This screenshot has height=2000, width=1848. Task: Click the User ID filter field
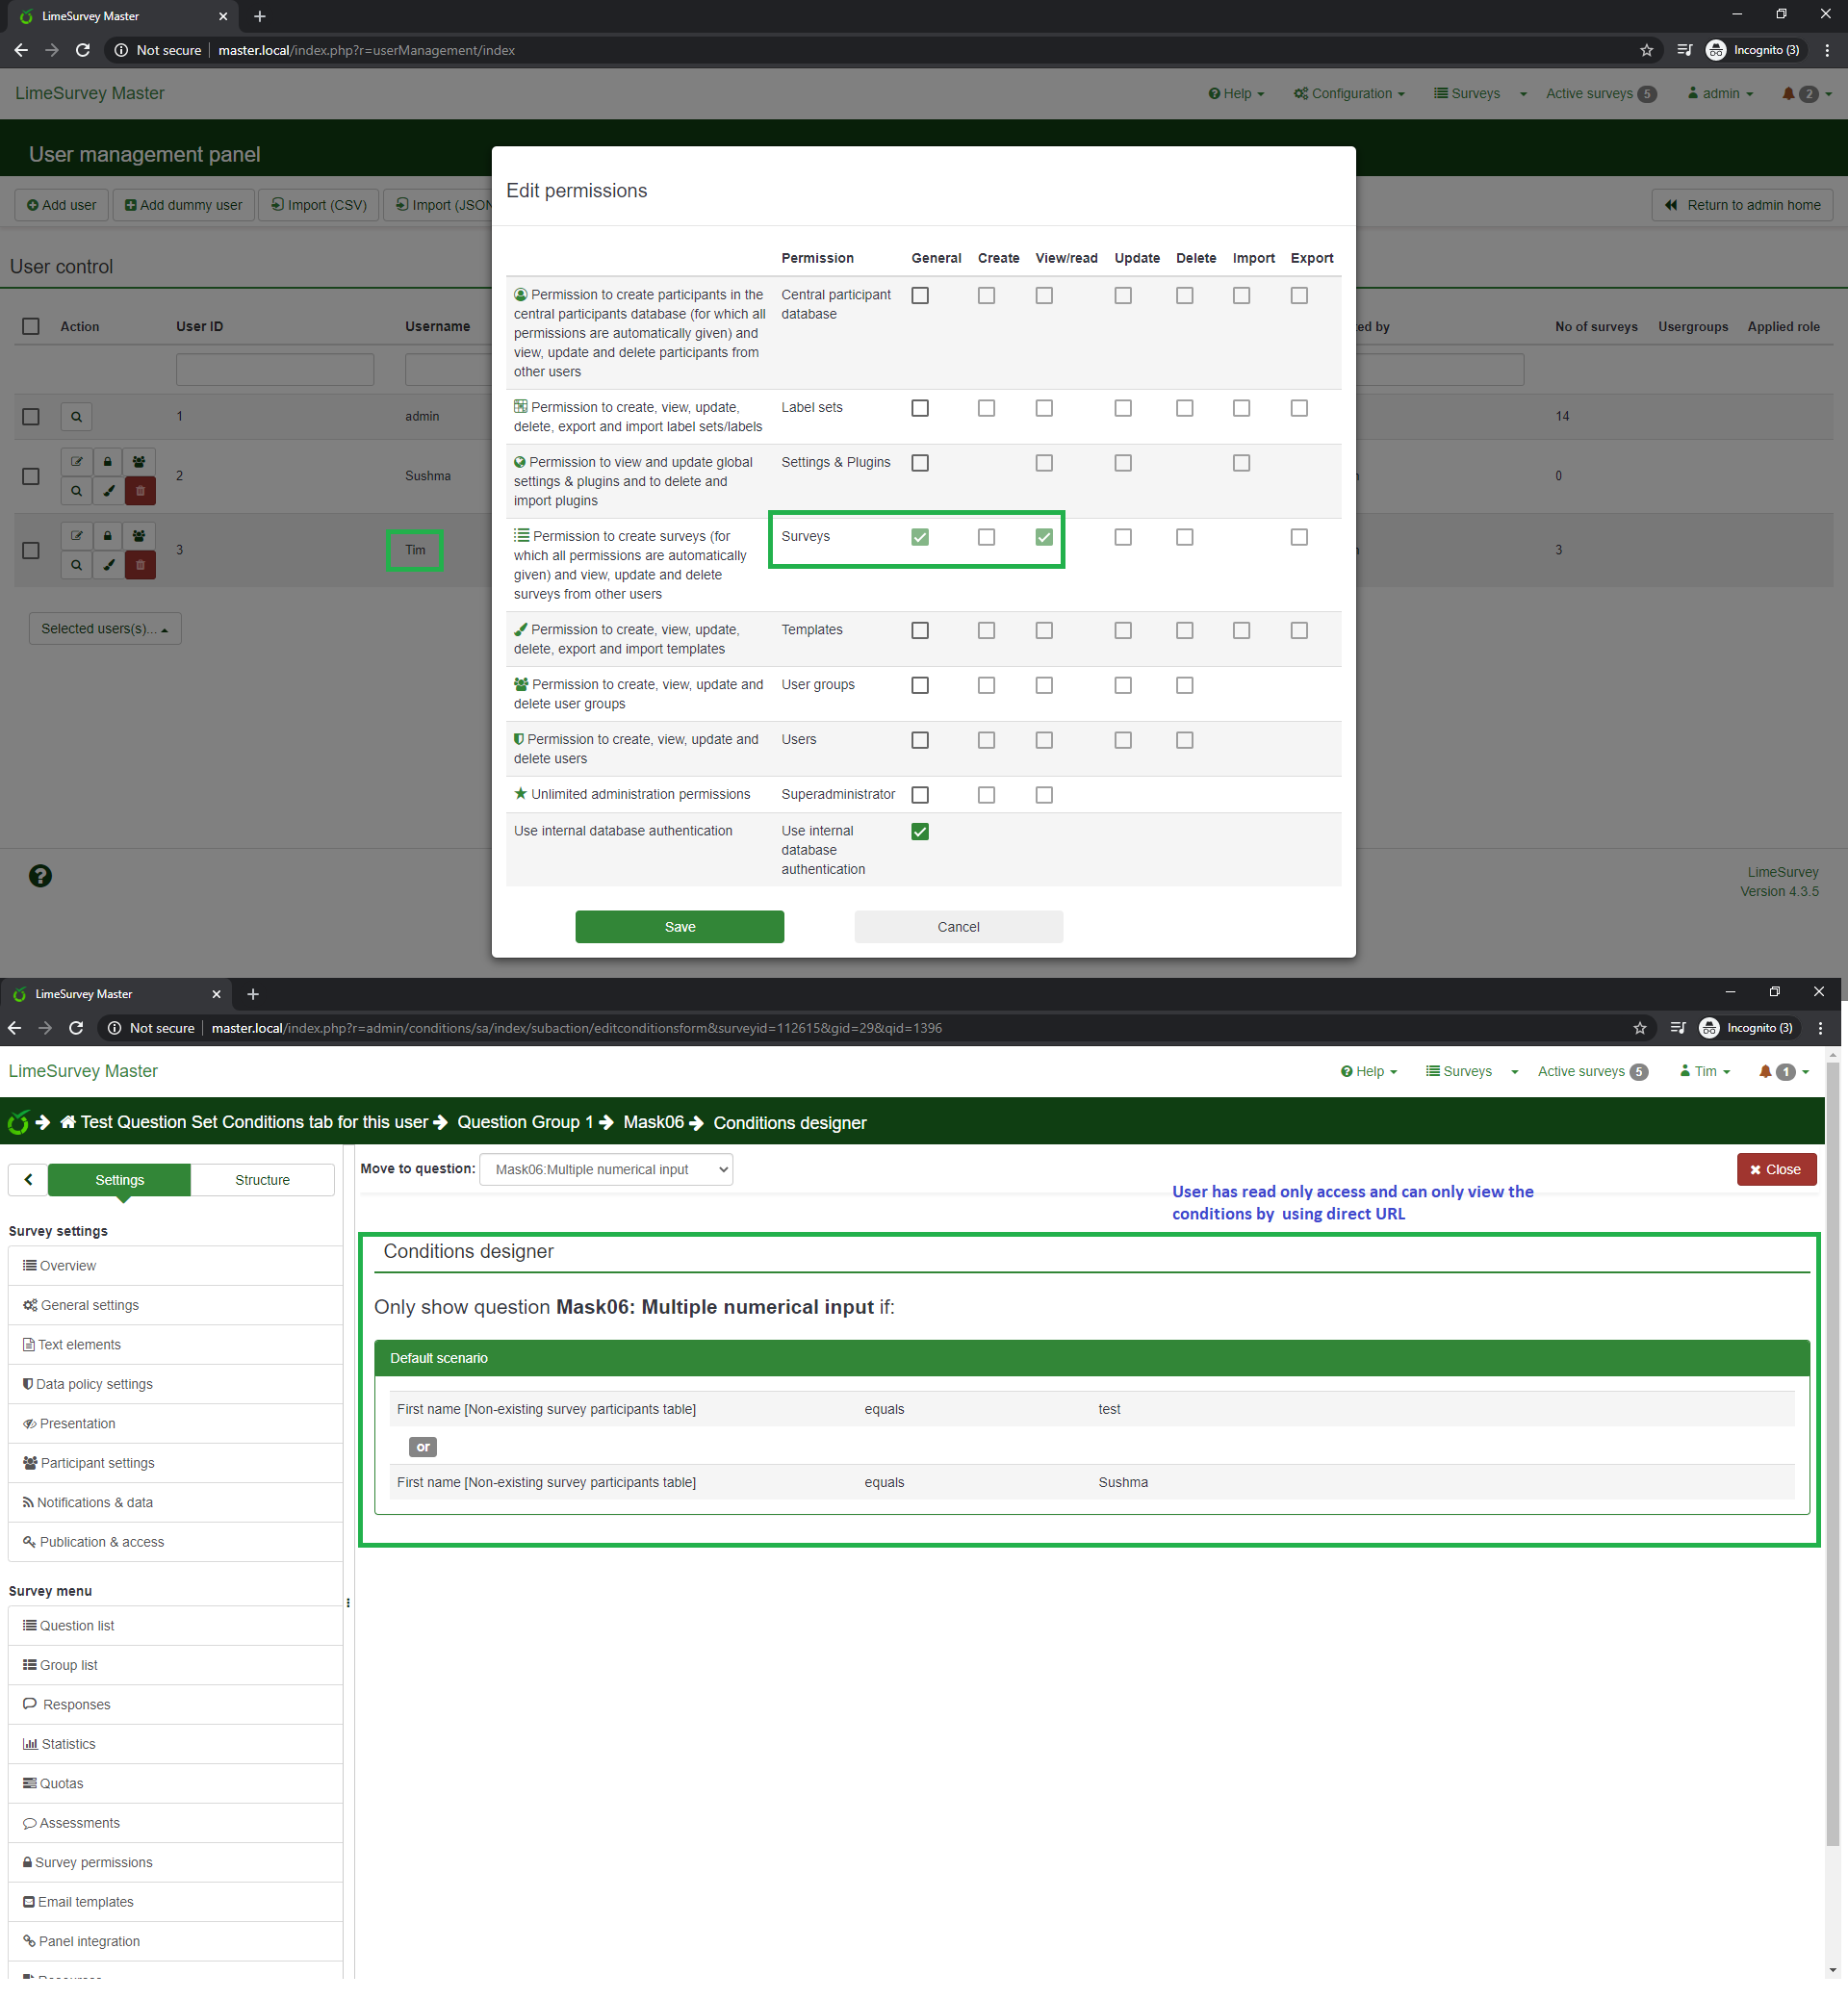pos(275,370)
